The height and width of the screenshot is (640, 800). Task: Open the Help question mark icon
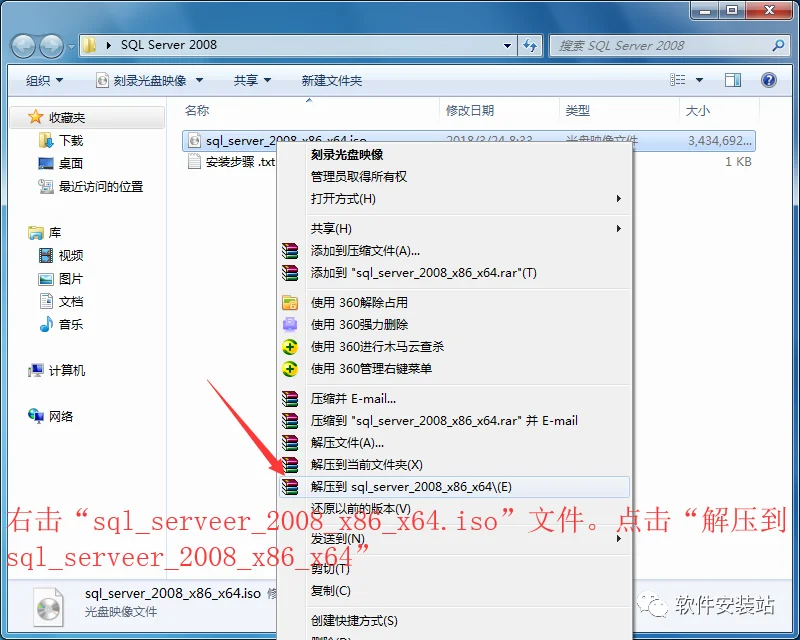[x=768, y=80]
